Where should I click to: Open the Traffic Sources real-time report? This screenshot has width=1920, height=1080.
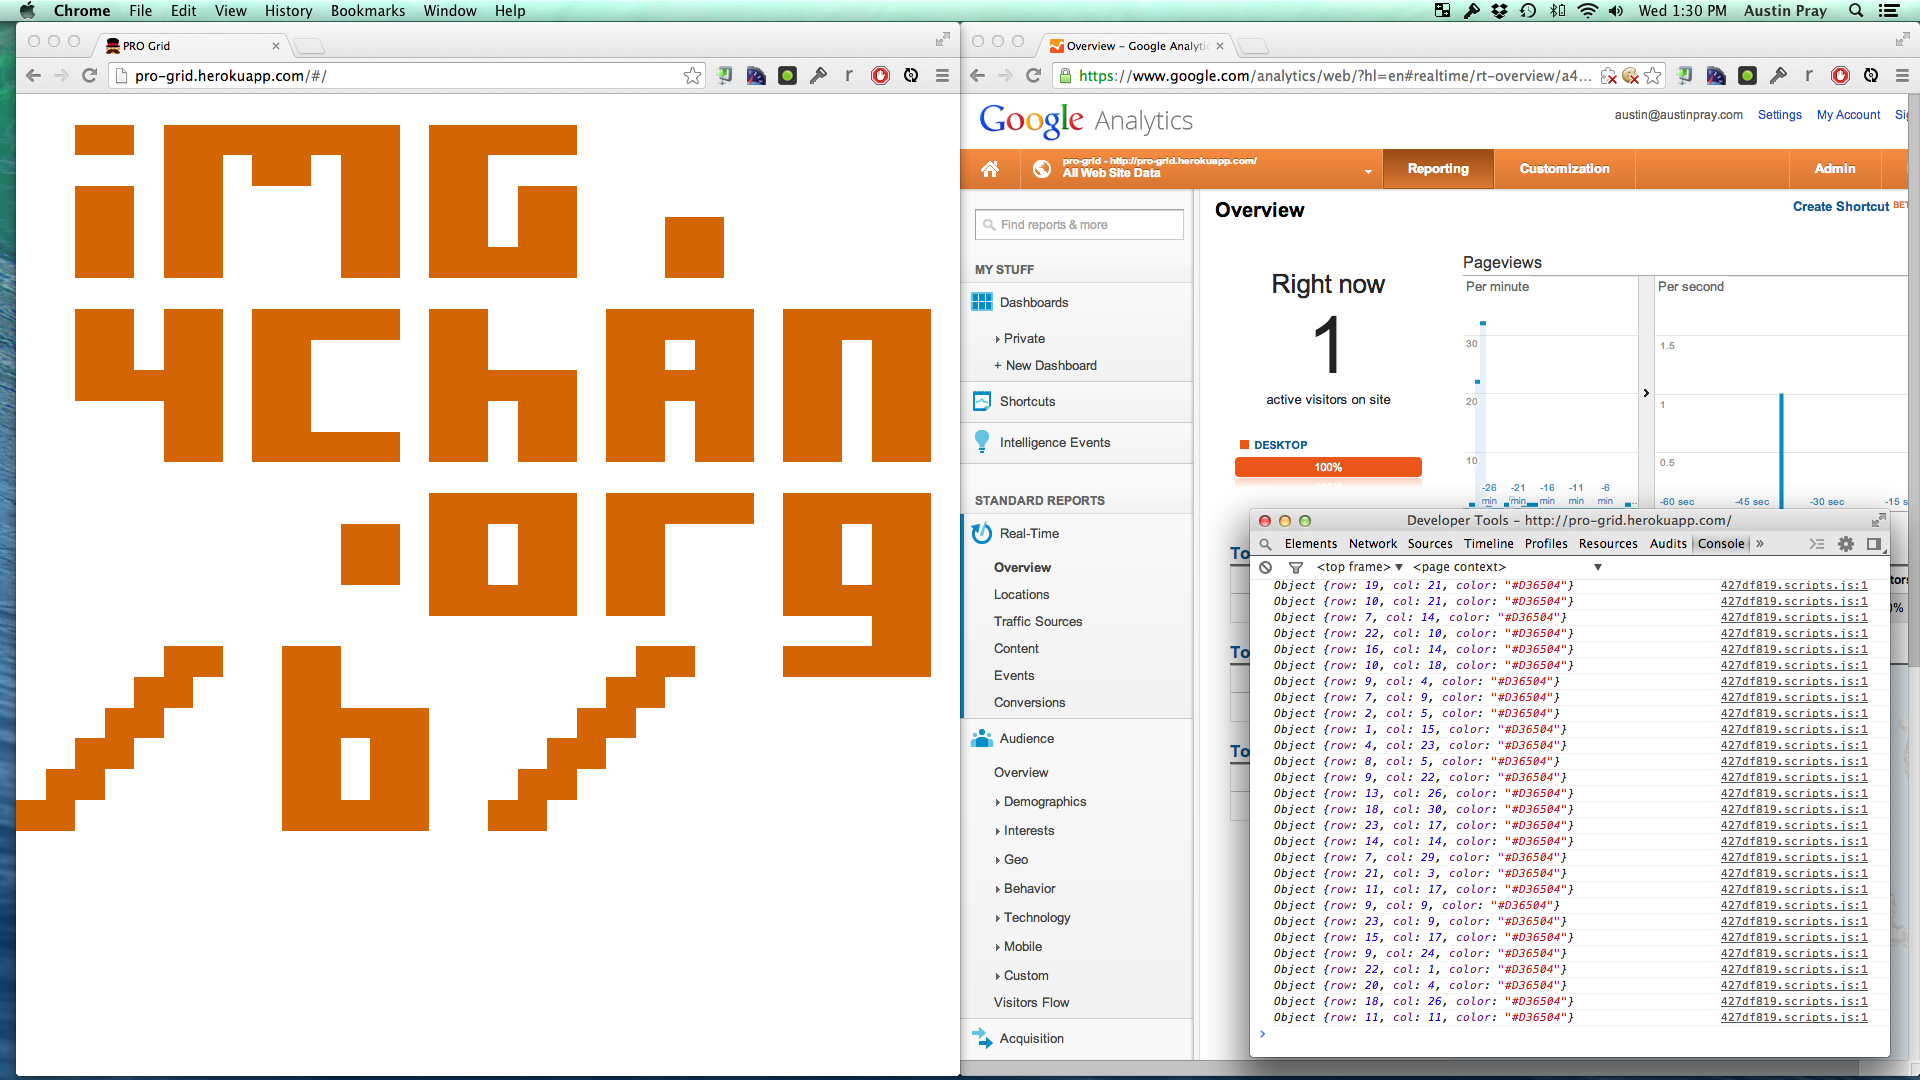1038,622
